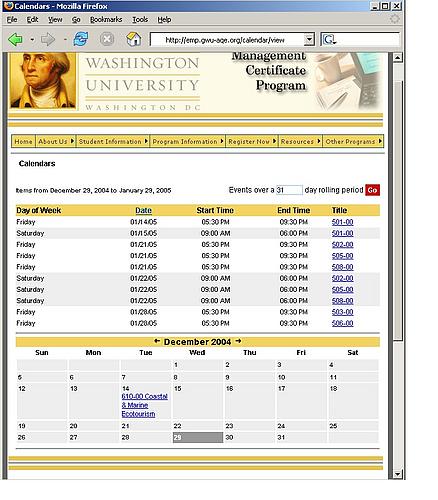
Task: Click the Stop loading icon
Action: coord(107,39)
